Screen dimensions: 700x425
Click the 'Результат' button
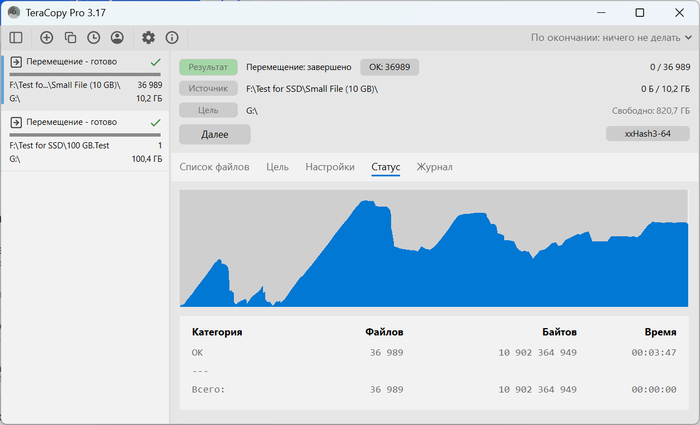click(208, 67)
